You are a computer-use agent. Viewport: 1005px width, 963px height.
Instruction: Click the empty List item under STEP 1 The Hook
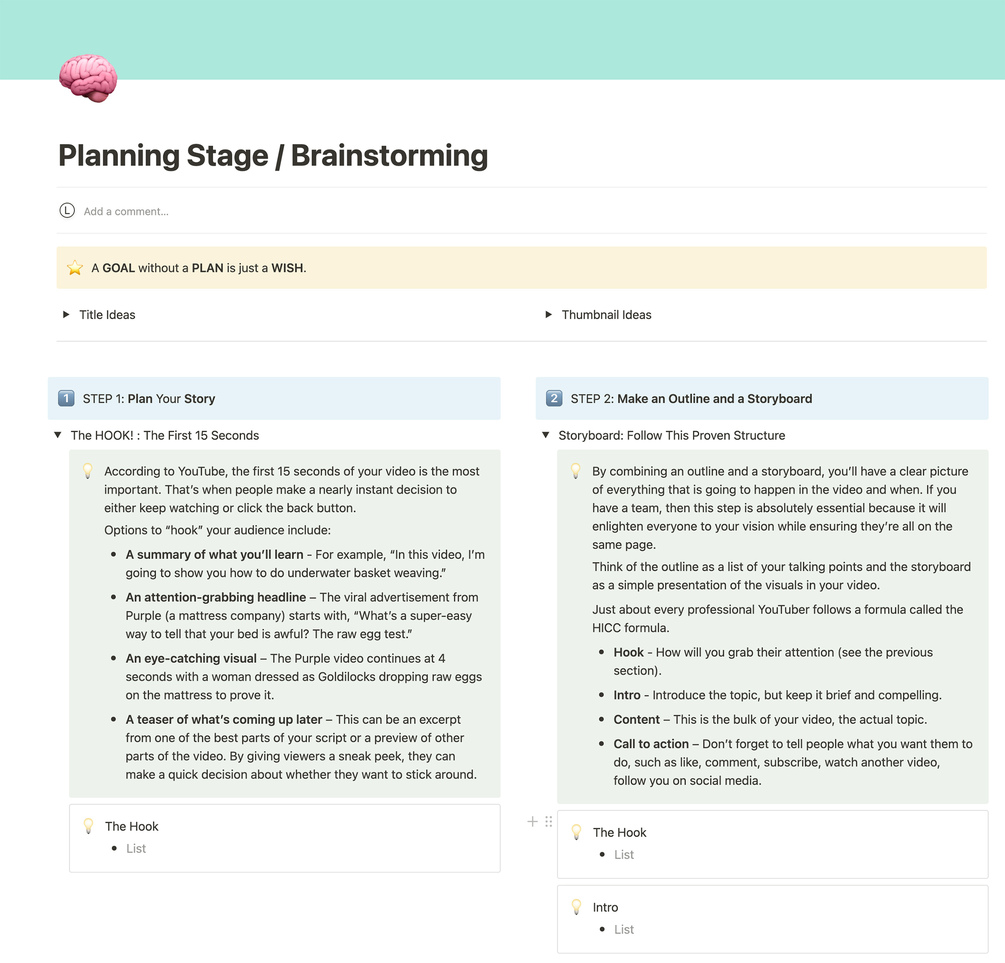(x=136, y=849)
